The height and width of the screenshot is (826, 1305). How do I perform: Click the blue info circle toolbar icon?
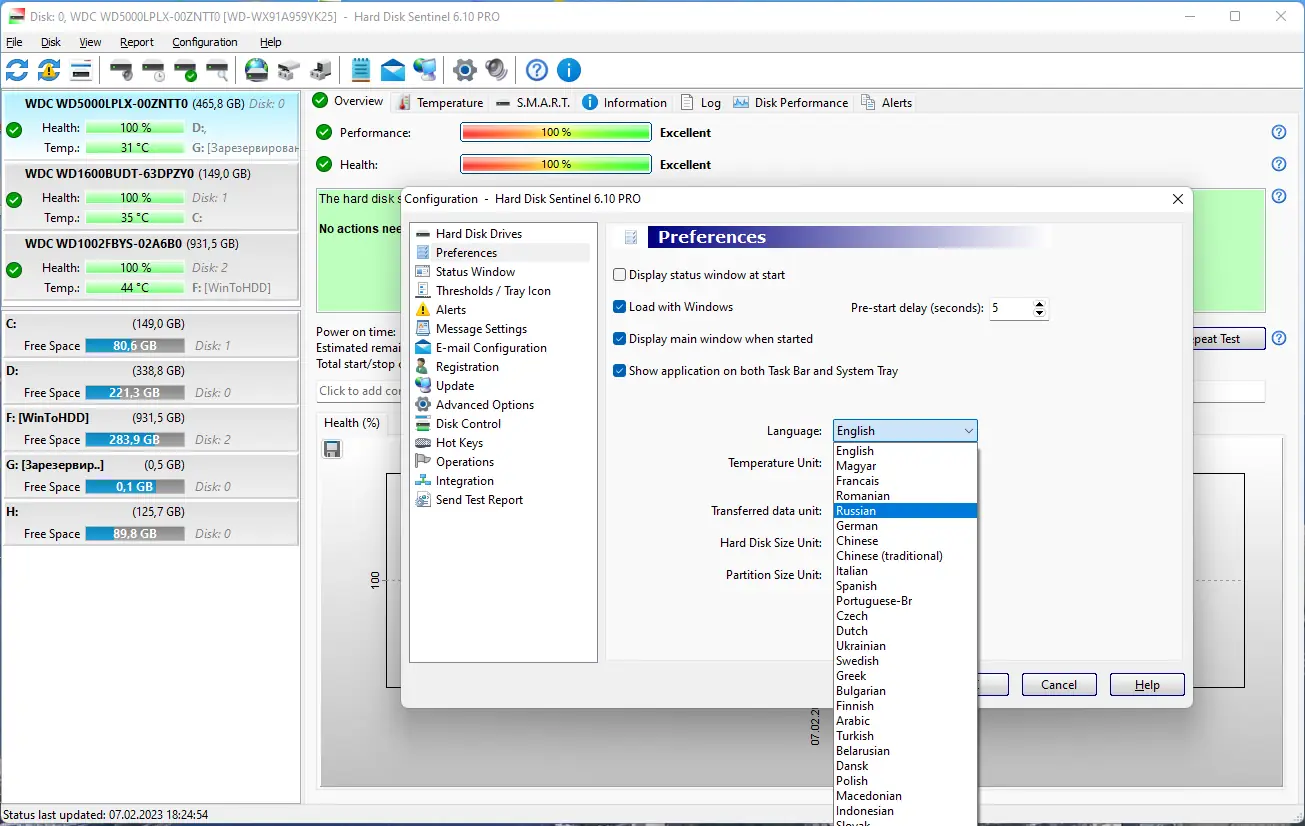[569, 70]
